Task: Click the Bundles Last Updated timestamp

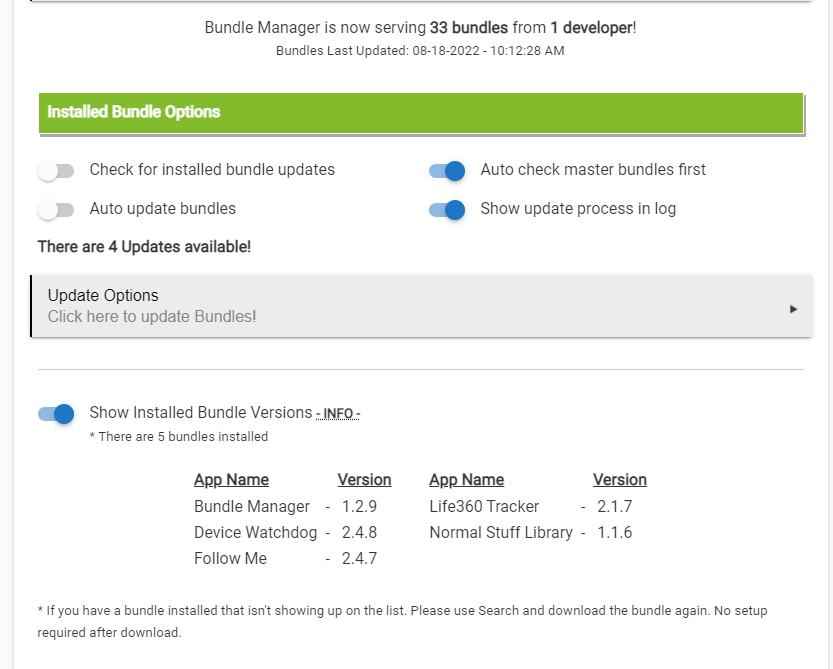Action: click(x=420, y=50)
